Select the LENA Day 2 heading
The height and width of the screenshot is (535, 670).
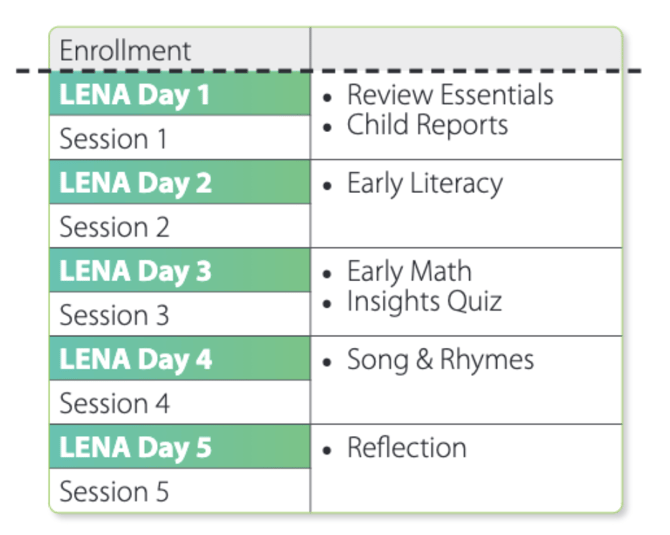(135, 184)
